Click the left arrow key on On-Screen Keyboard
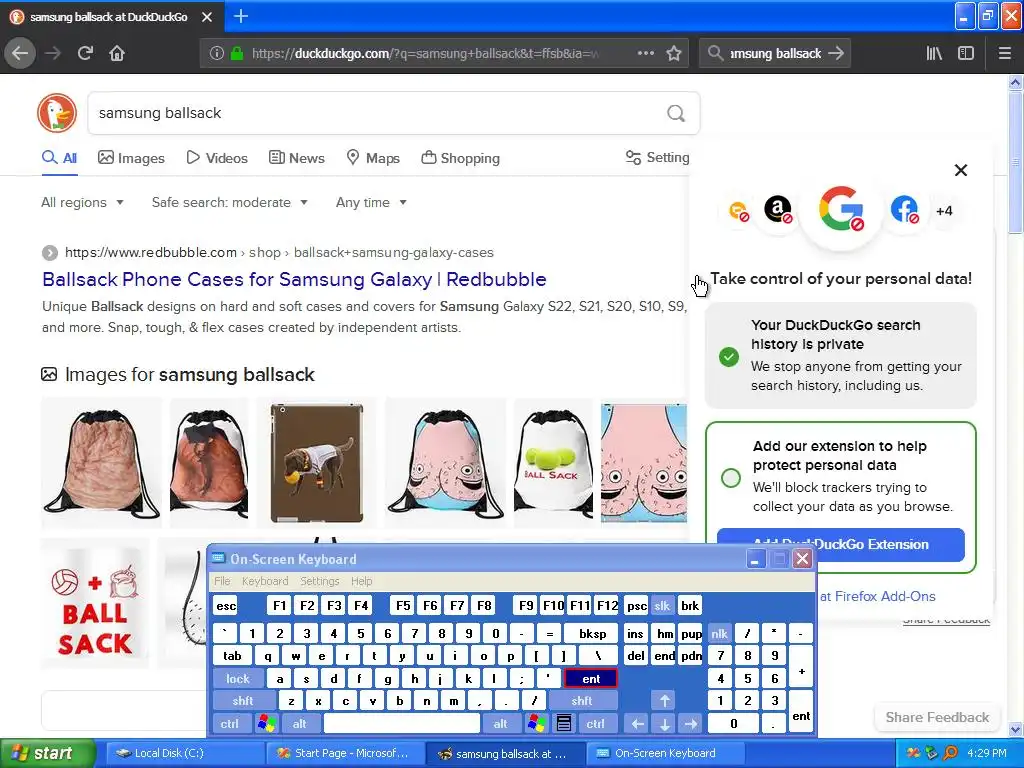Viewport: 1024px width, 768px height. coord(638,724)
